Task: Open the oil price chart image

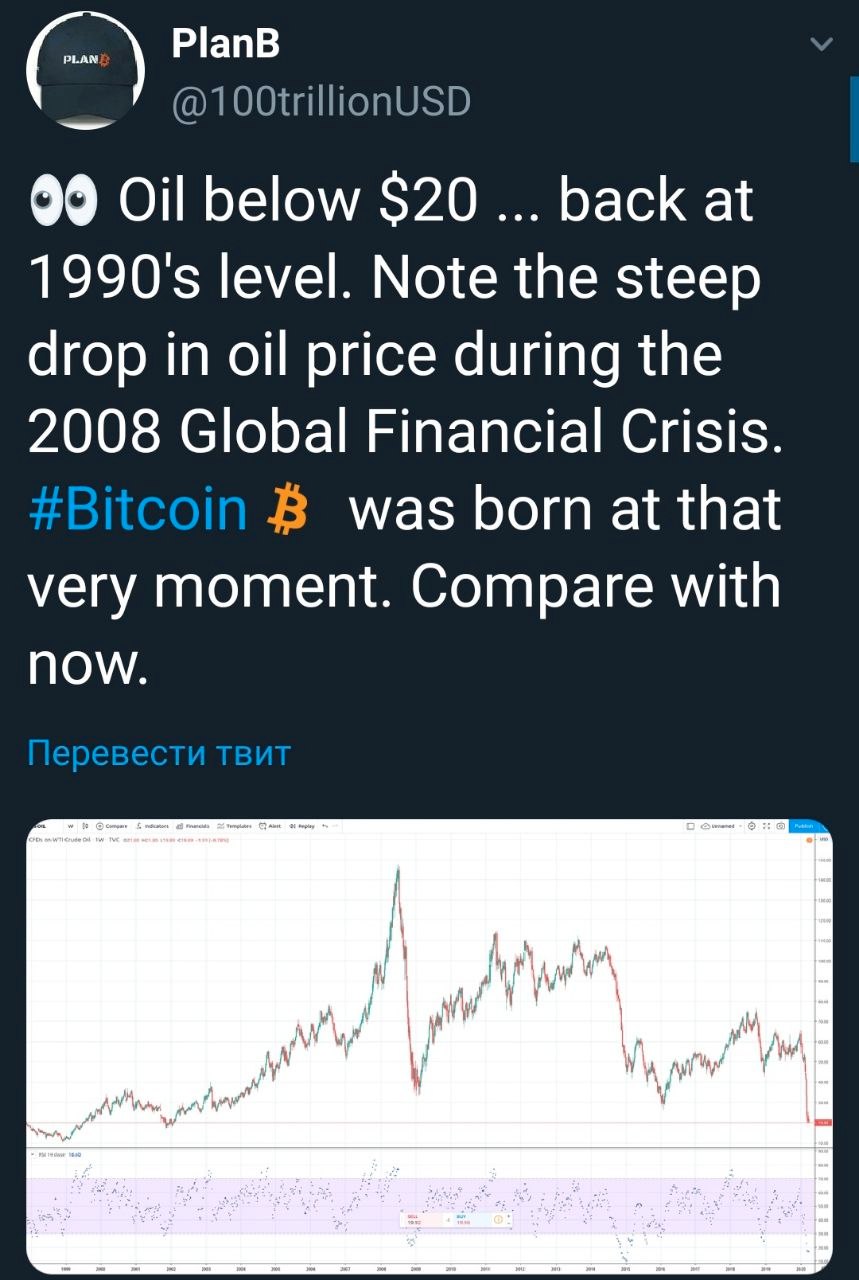Action: [429, 1045]
